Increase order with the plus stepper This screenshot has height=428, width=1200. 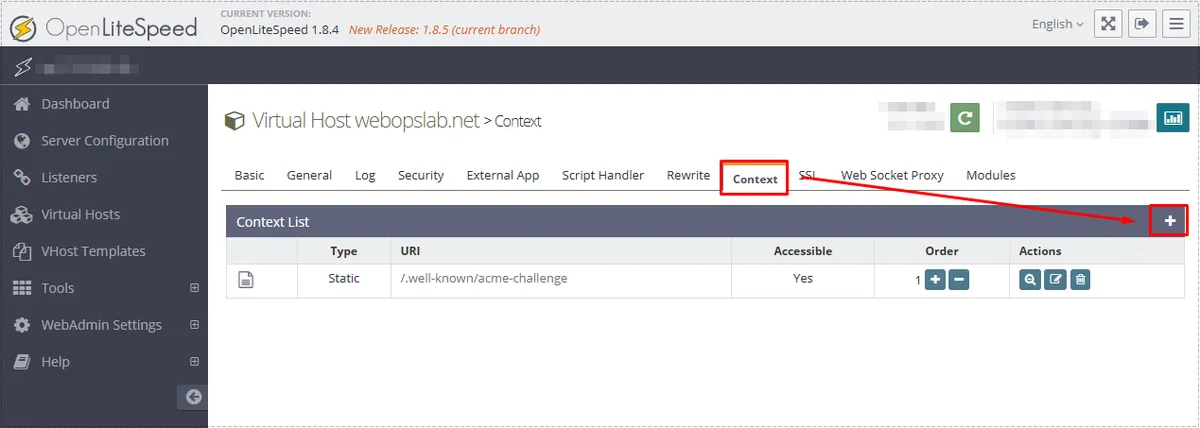pos(934,280)
